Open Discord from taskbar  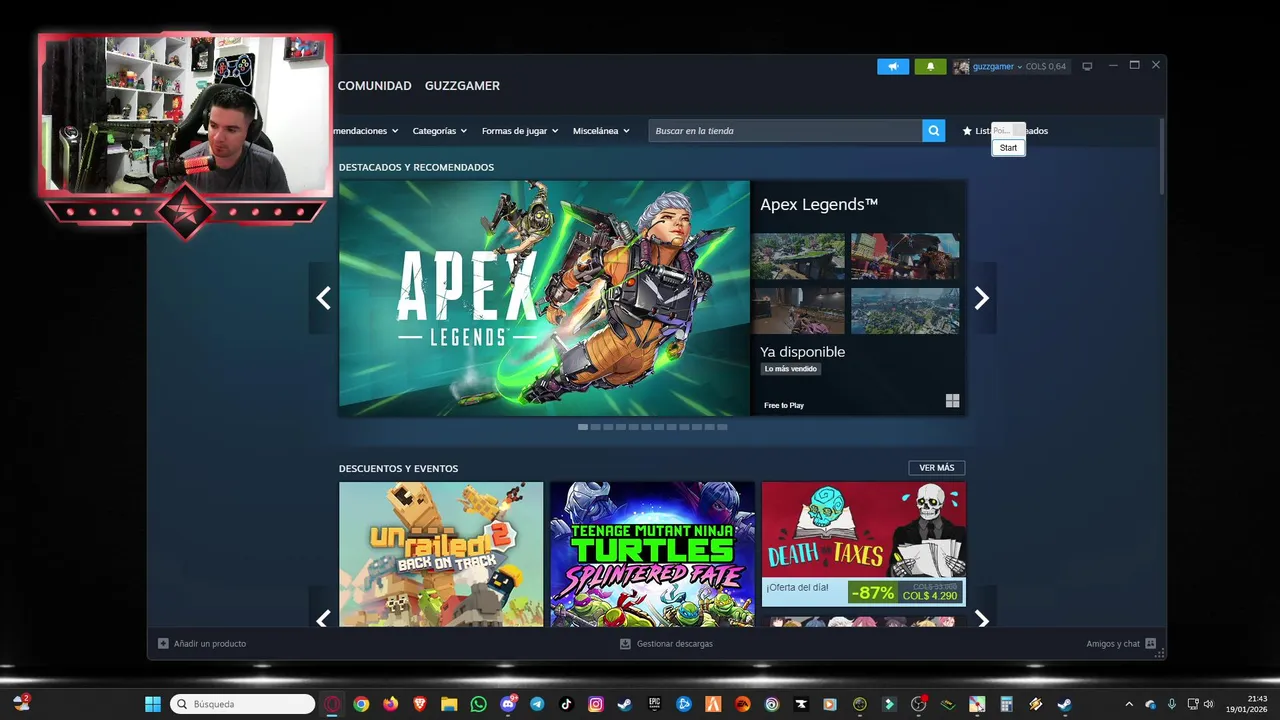(508, 704)
